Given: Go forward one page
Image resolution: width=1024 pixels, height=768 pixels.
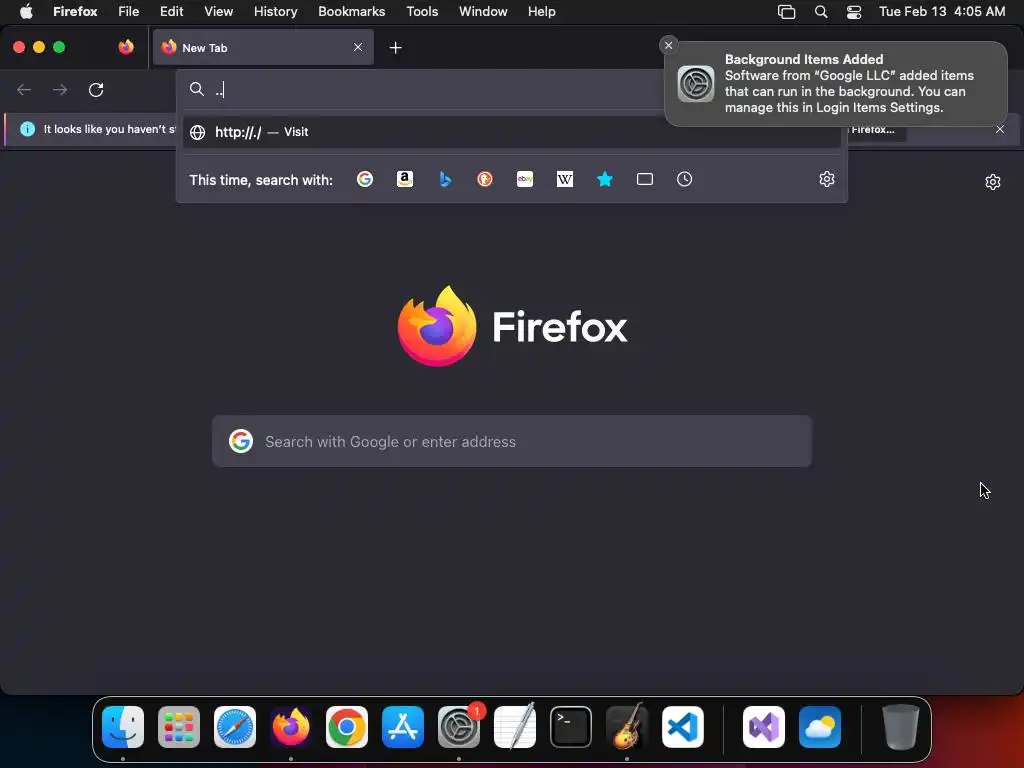Looking at the screenshot, I should pyautogui.click(x=60, y=89).
